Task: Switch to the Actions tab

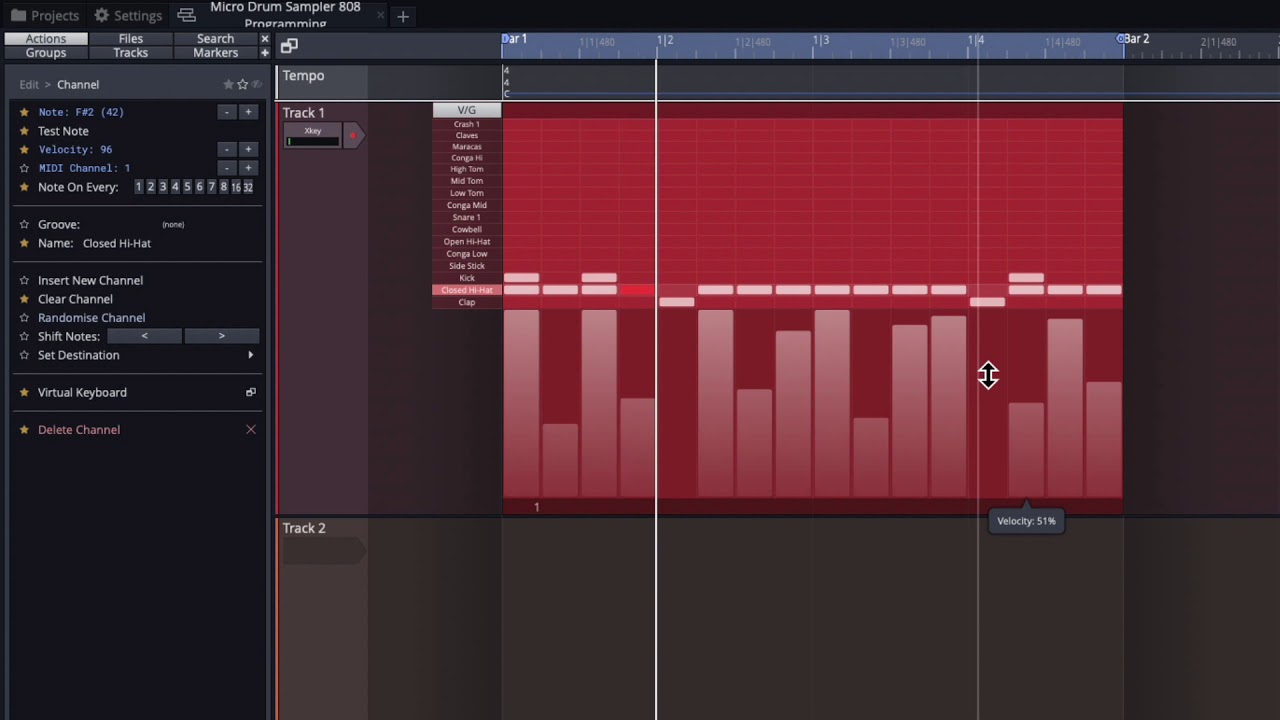Action: click(46, 39)
